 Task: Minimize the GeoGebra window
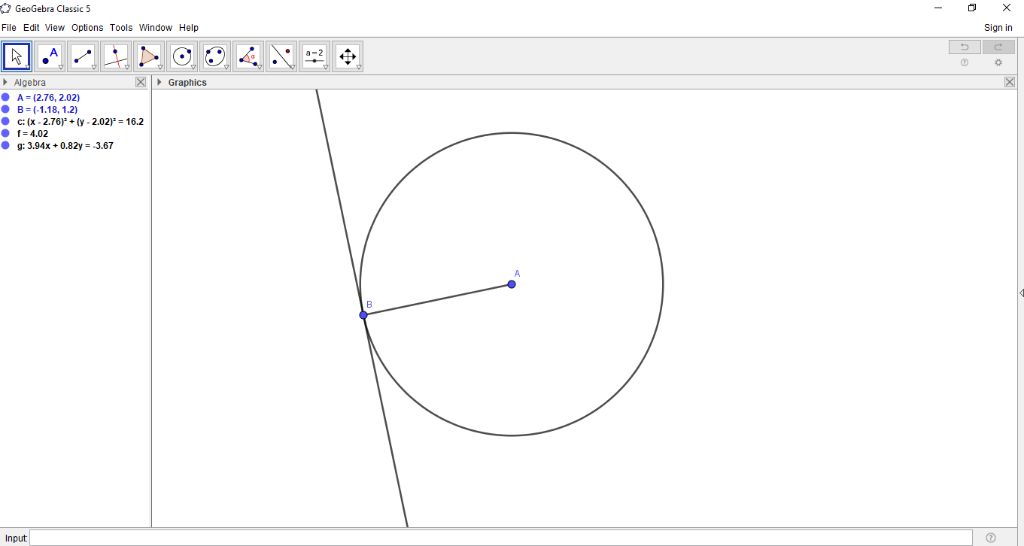coord(938,8)
